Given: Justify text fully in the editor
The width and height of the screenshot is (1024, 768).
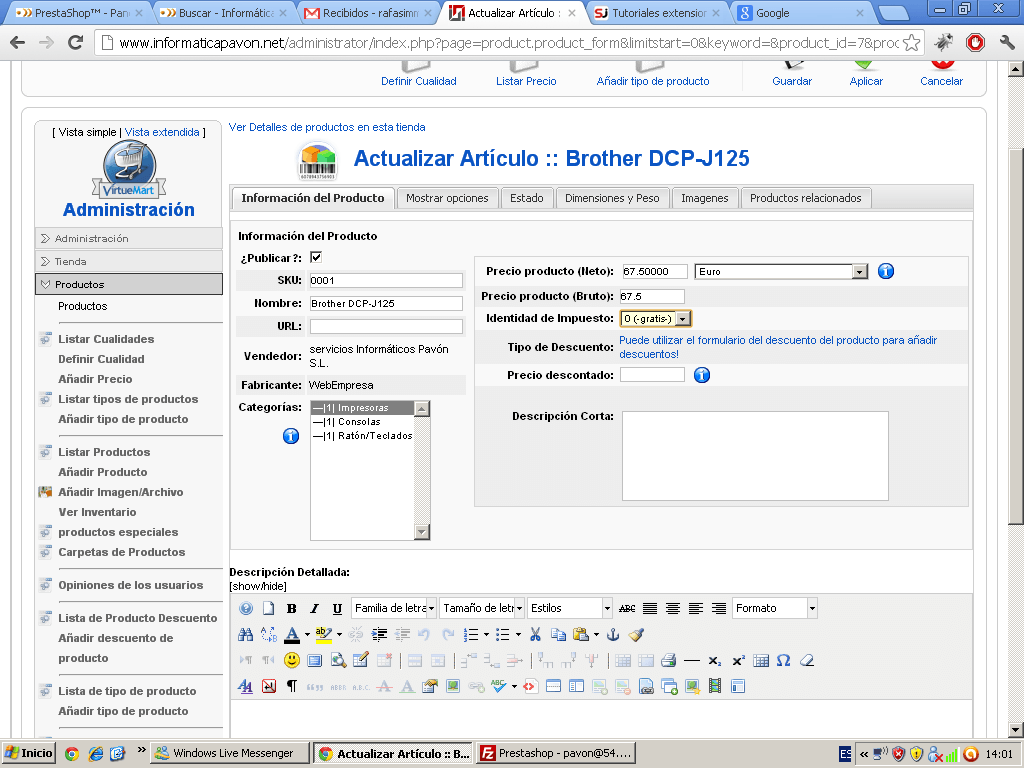Looking at the screenshot, I should pyautogui.click(x=650, y=609).
